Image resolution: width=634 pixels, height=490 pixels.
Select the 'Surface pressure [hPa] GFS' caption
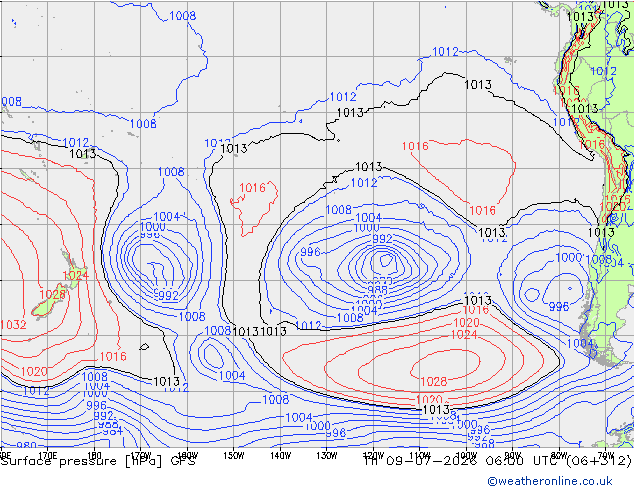[98, 461]
